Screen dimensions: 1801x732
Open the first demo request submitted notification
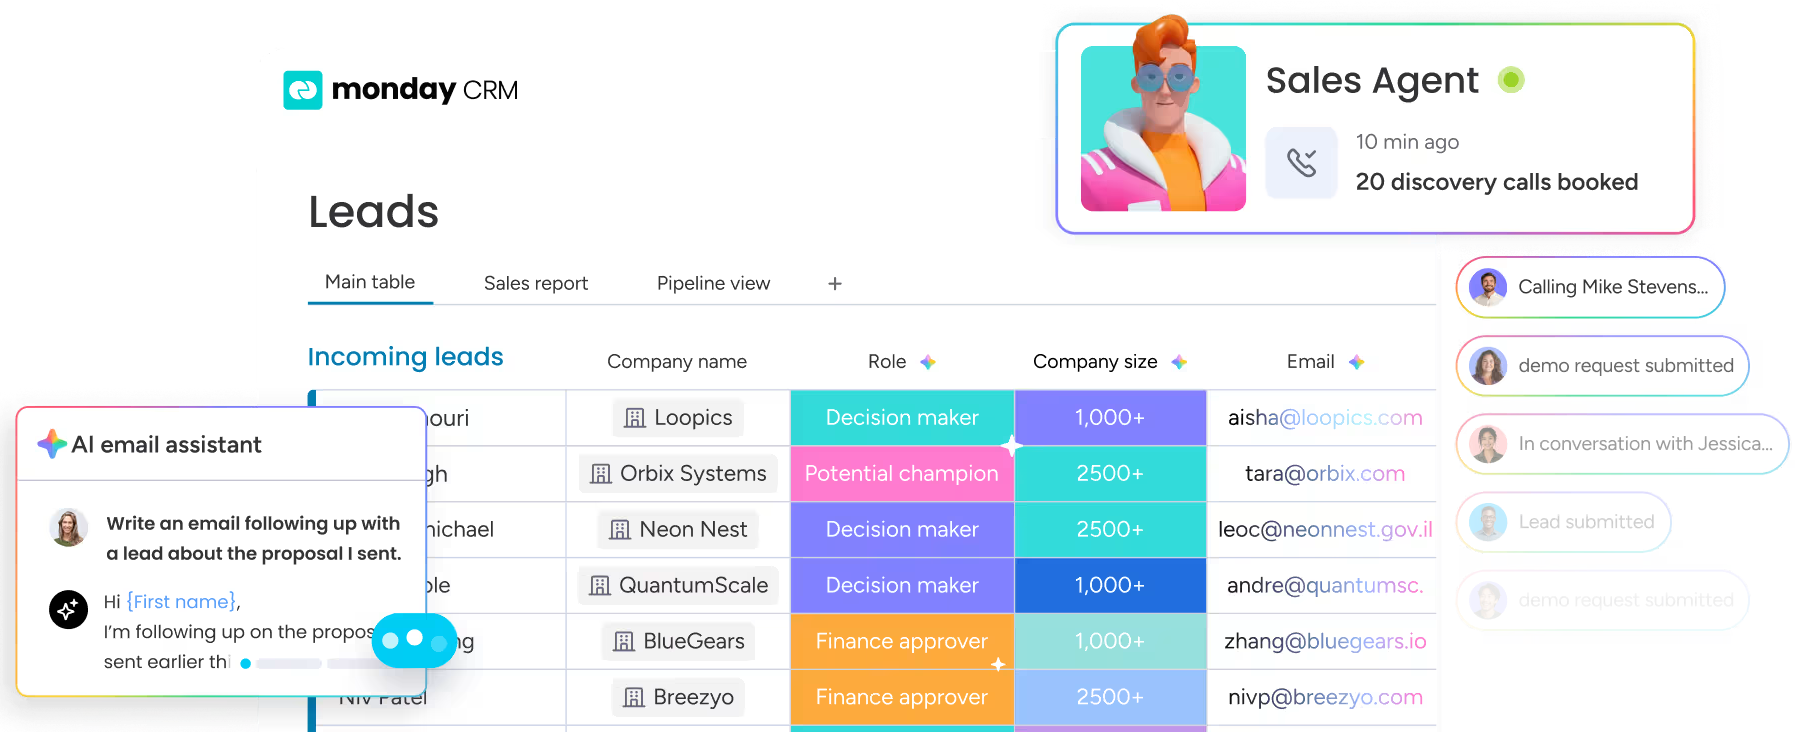click(x=1602, y=366)
